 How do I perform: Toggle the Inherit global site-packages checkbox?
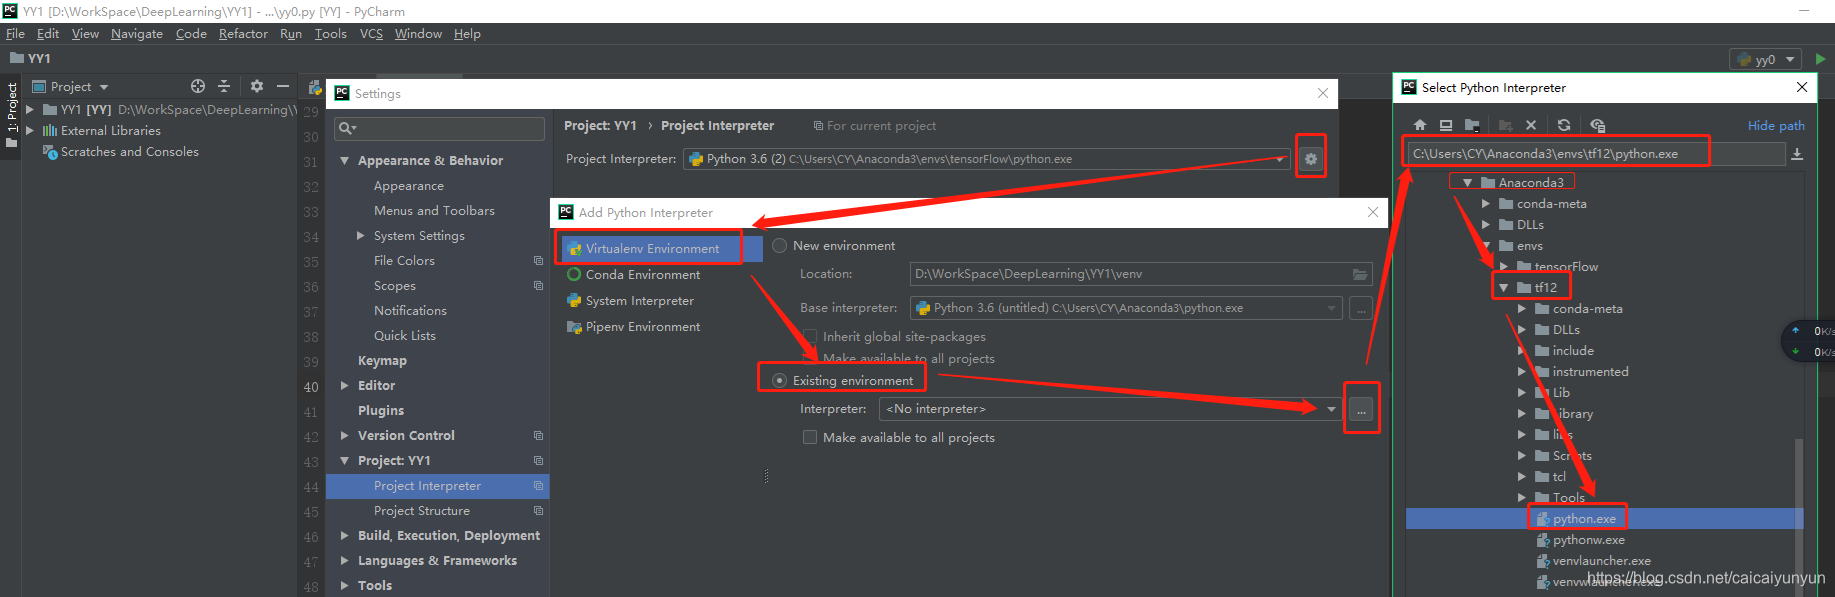[810, 337]
